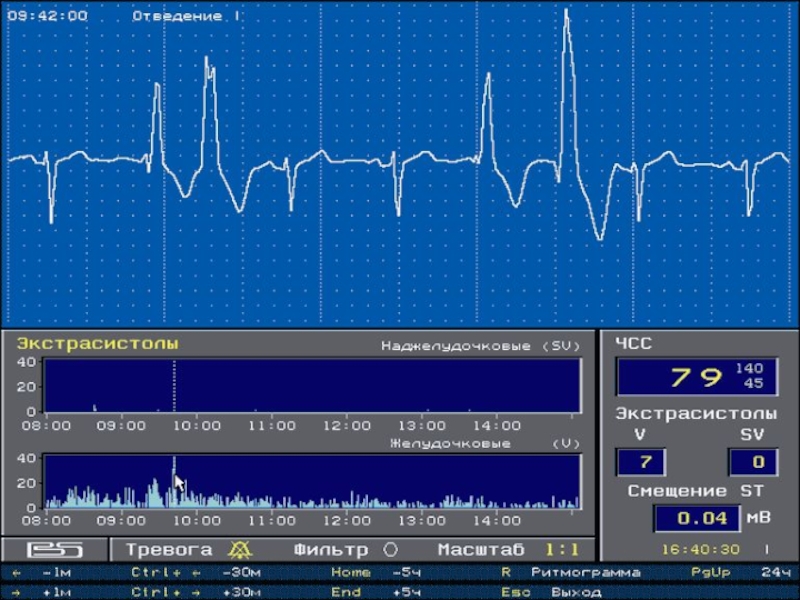This screenshot has width=800, height=600.
Task: Click the Home -5ч shortcut
Action: coord(376,572)
